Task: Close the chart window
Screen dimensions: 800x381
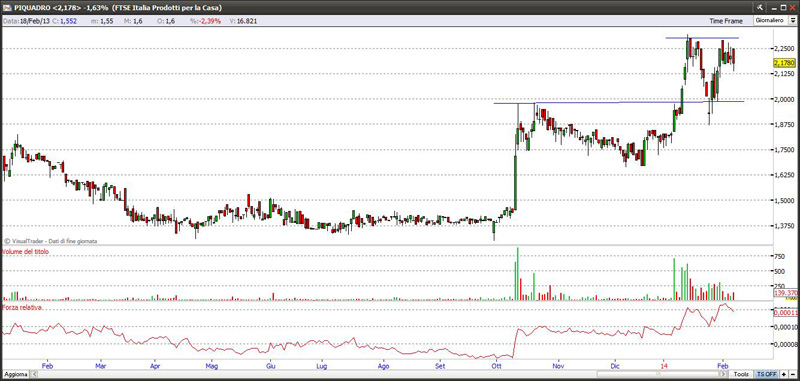Action: point(792,7)
